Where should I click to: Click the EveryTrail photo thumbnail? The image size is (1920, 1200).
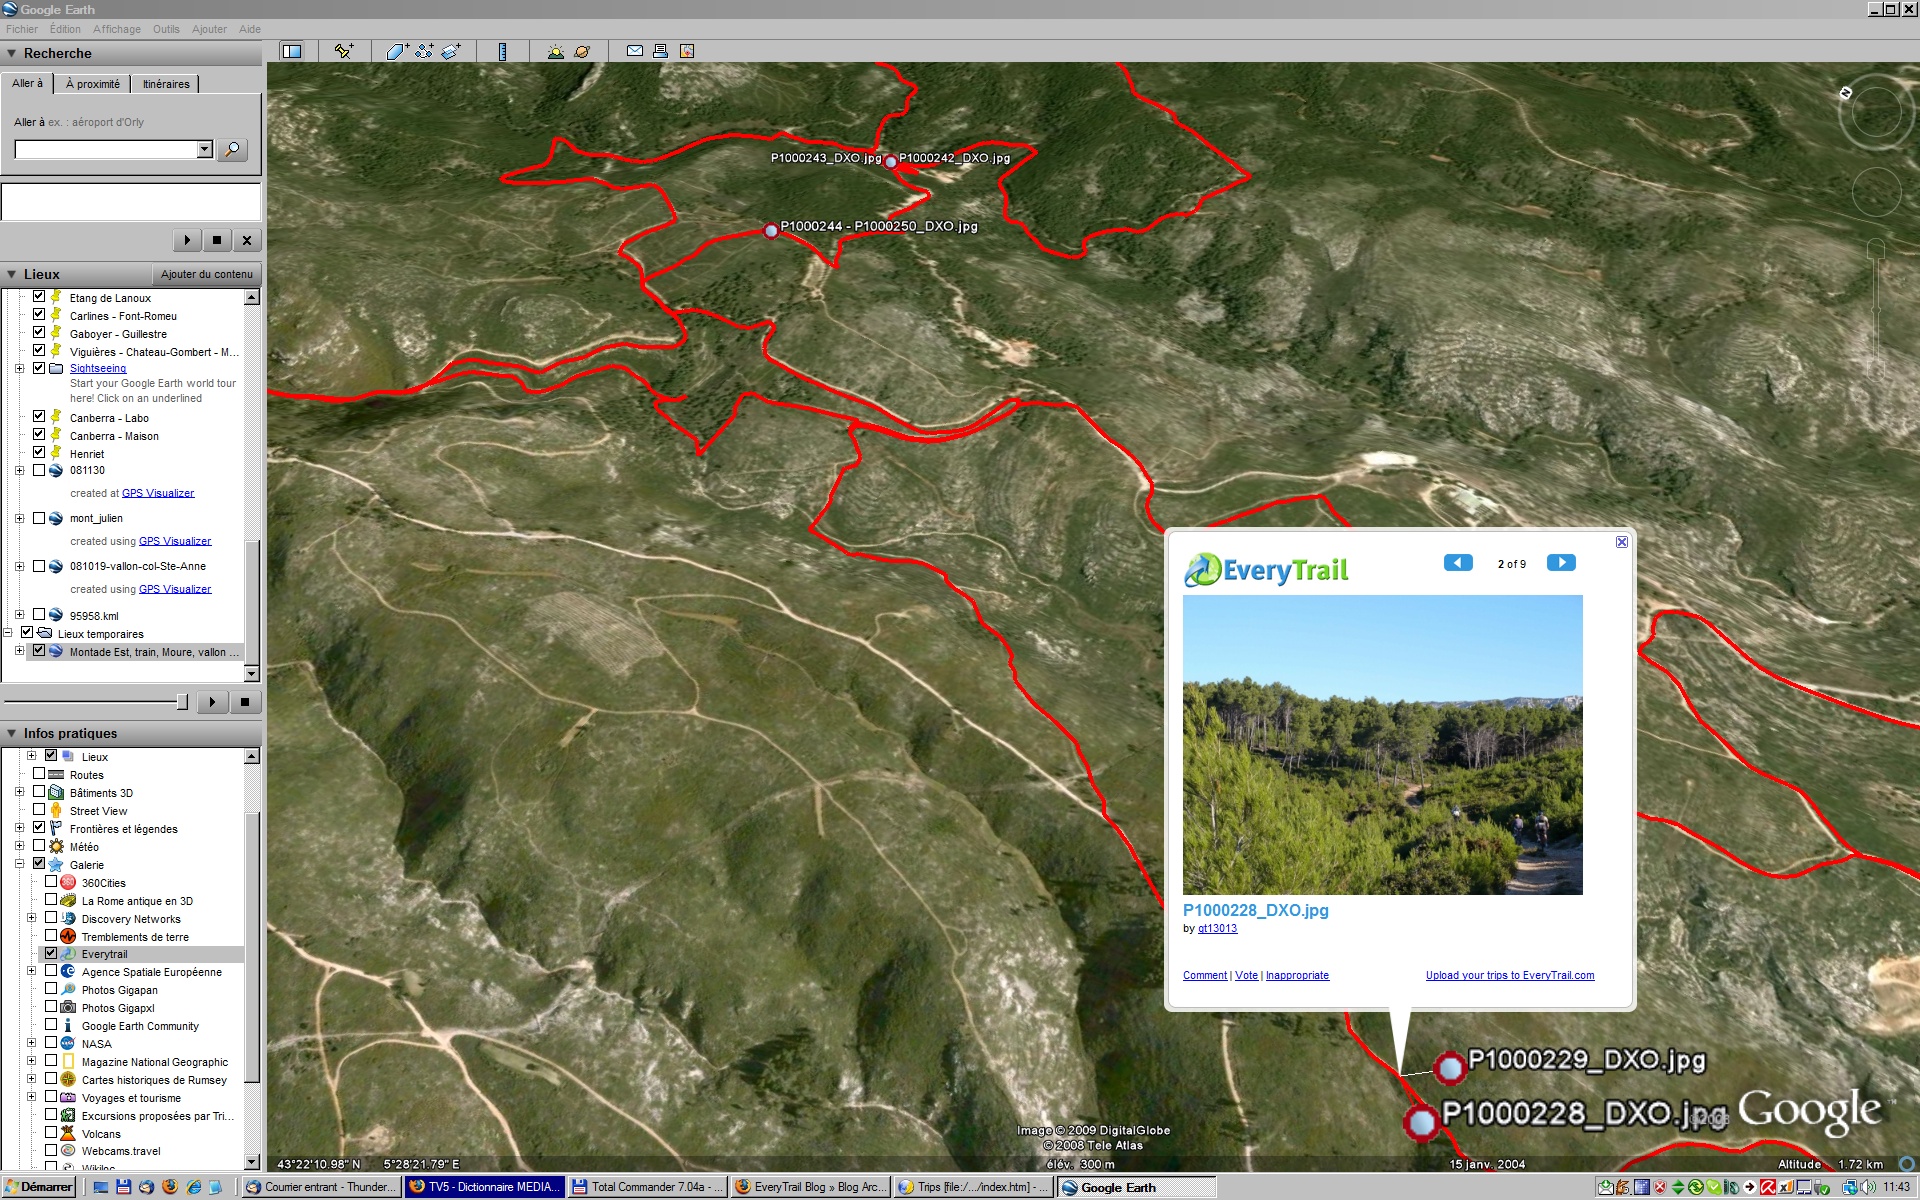point(1382,745)
